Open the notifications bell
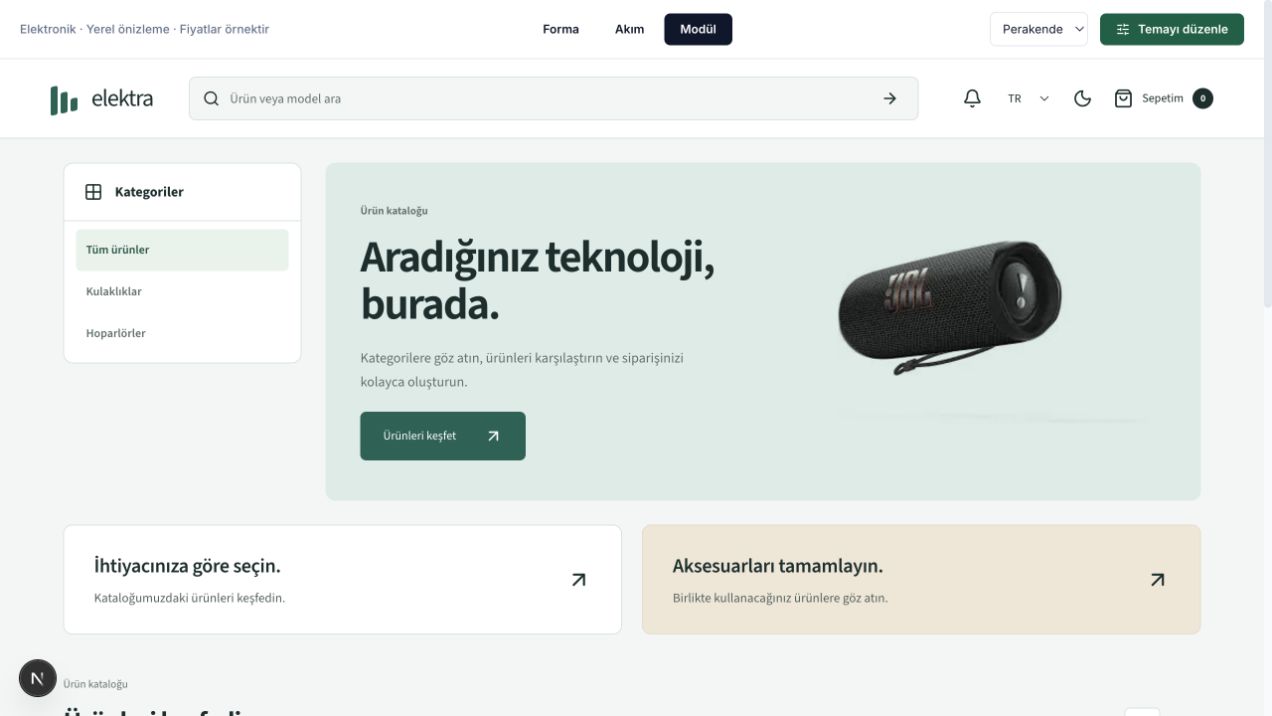The width and height of the screenshot is (1272, 716). [x=972, y=98]
